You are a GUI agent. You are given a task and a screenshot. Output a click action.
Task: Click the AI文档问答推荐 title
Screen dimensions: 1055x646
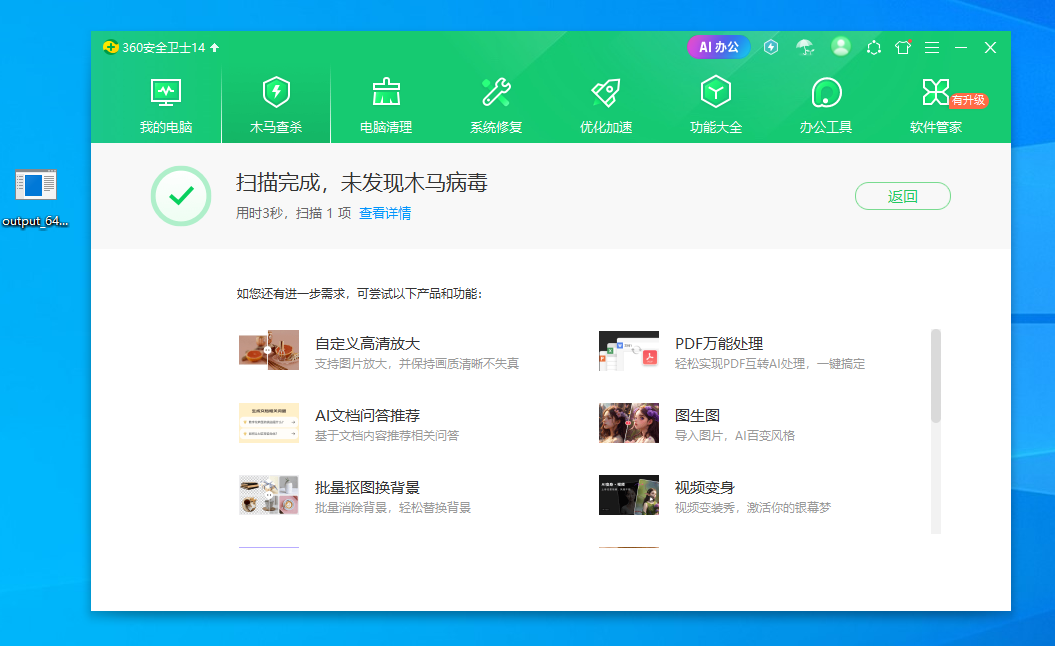[x=367, y=416]
